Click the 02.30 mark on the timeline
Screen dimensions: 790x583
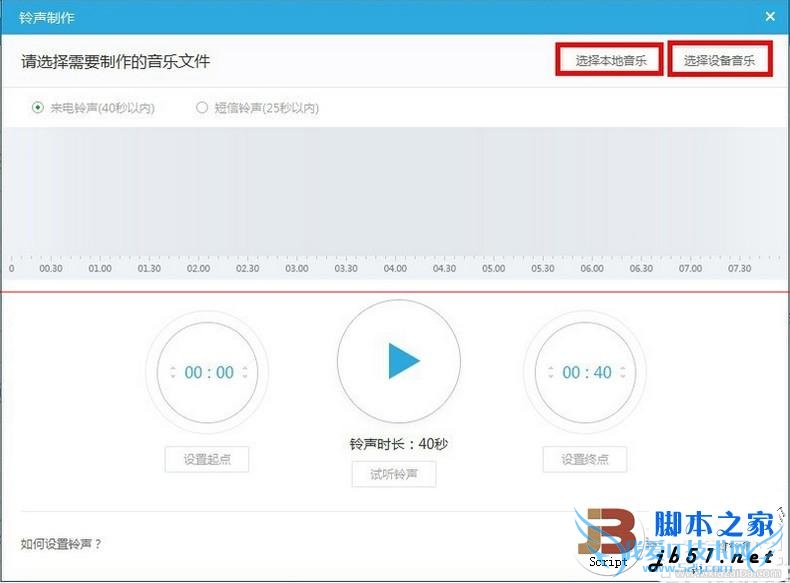click(248, 269)
